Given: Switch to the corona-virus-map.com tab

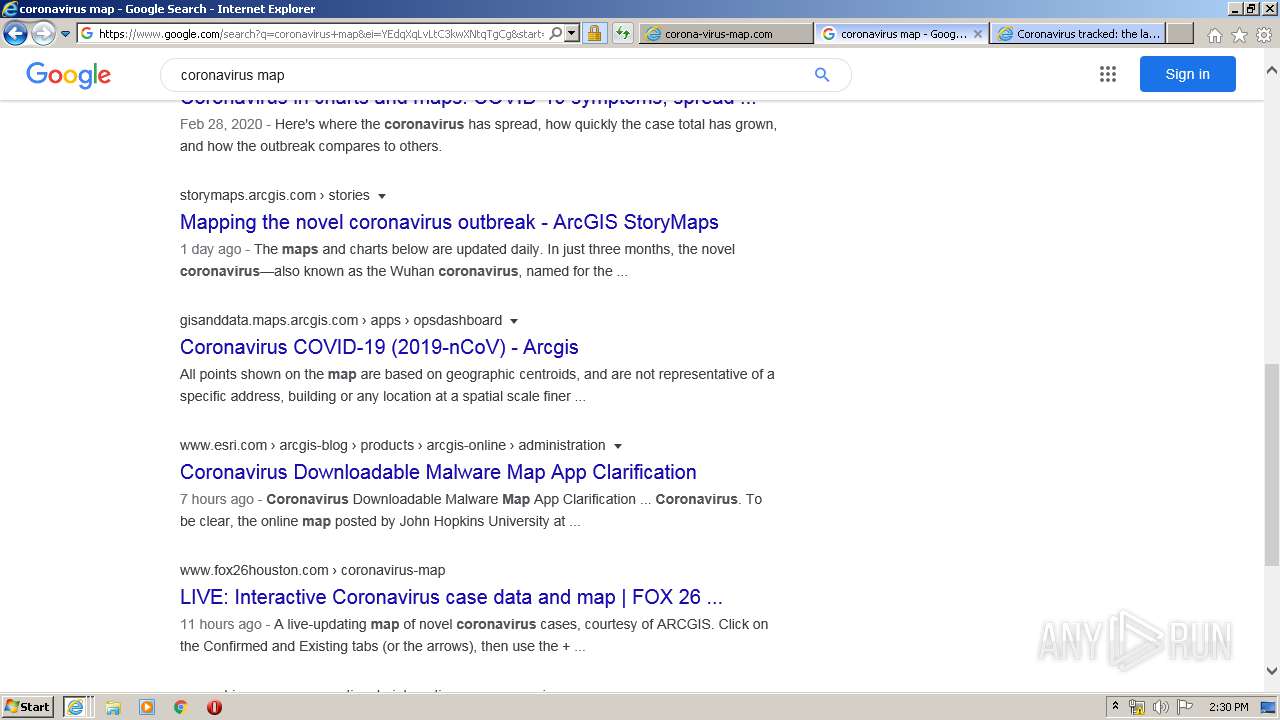Looking at the screenshot, I should [x=727, y=33].
